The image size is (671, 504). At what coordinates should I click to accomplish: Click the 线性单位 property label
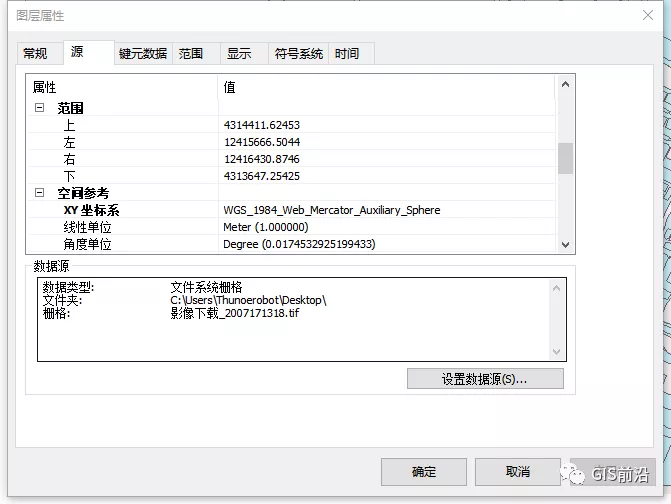[x=87, y=227]
